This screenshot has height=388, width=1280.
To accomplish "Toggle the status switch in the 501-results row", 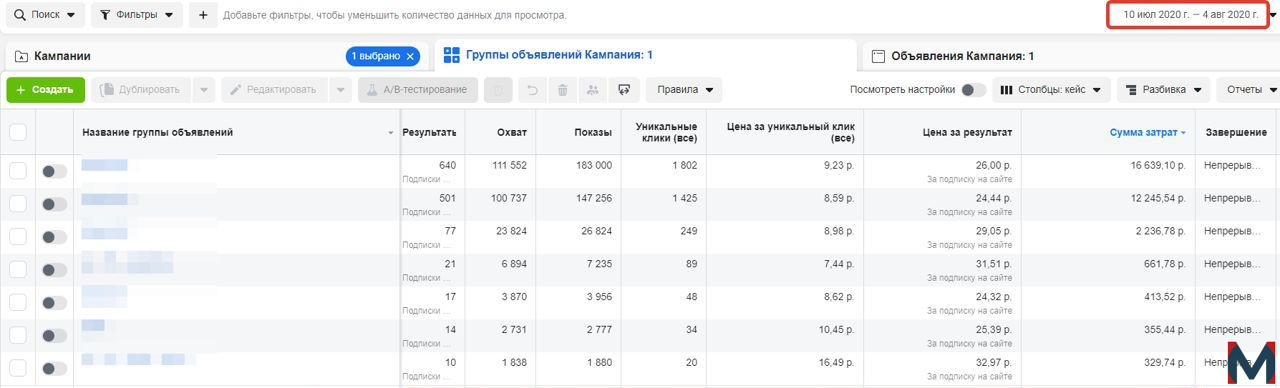I will (54, 204).
